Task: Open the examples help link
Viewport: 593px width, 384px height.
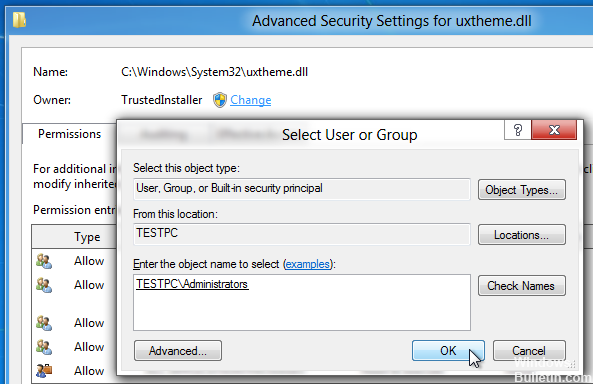Action: point(307,264)
